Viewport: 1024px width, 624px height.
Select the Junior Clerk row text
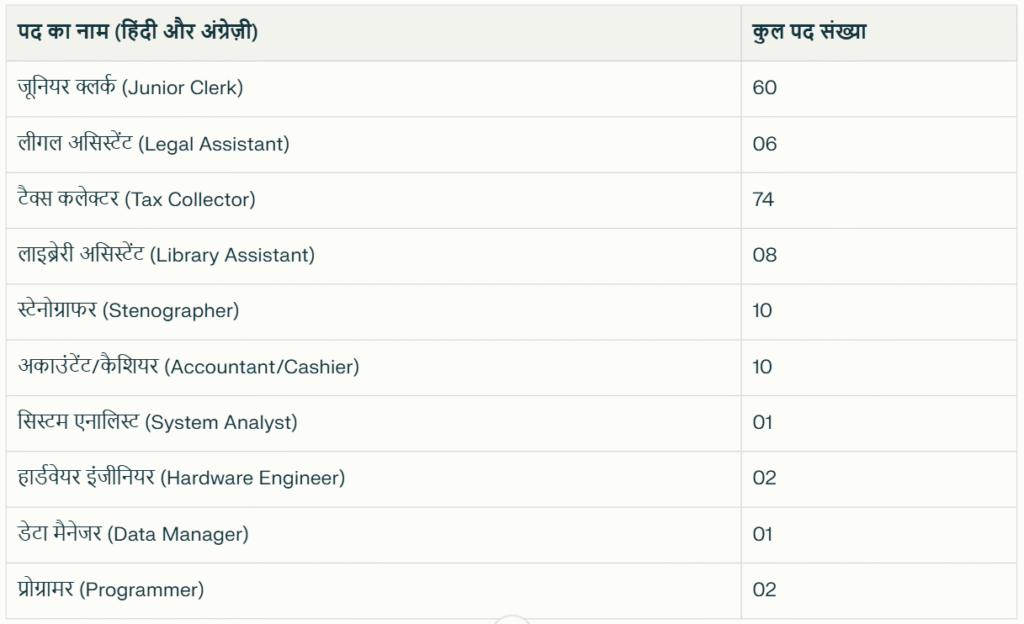coord(131,88)
